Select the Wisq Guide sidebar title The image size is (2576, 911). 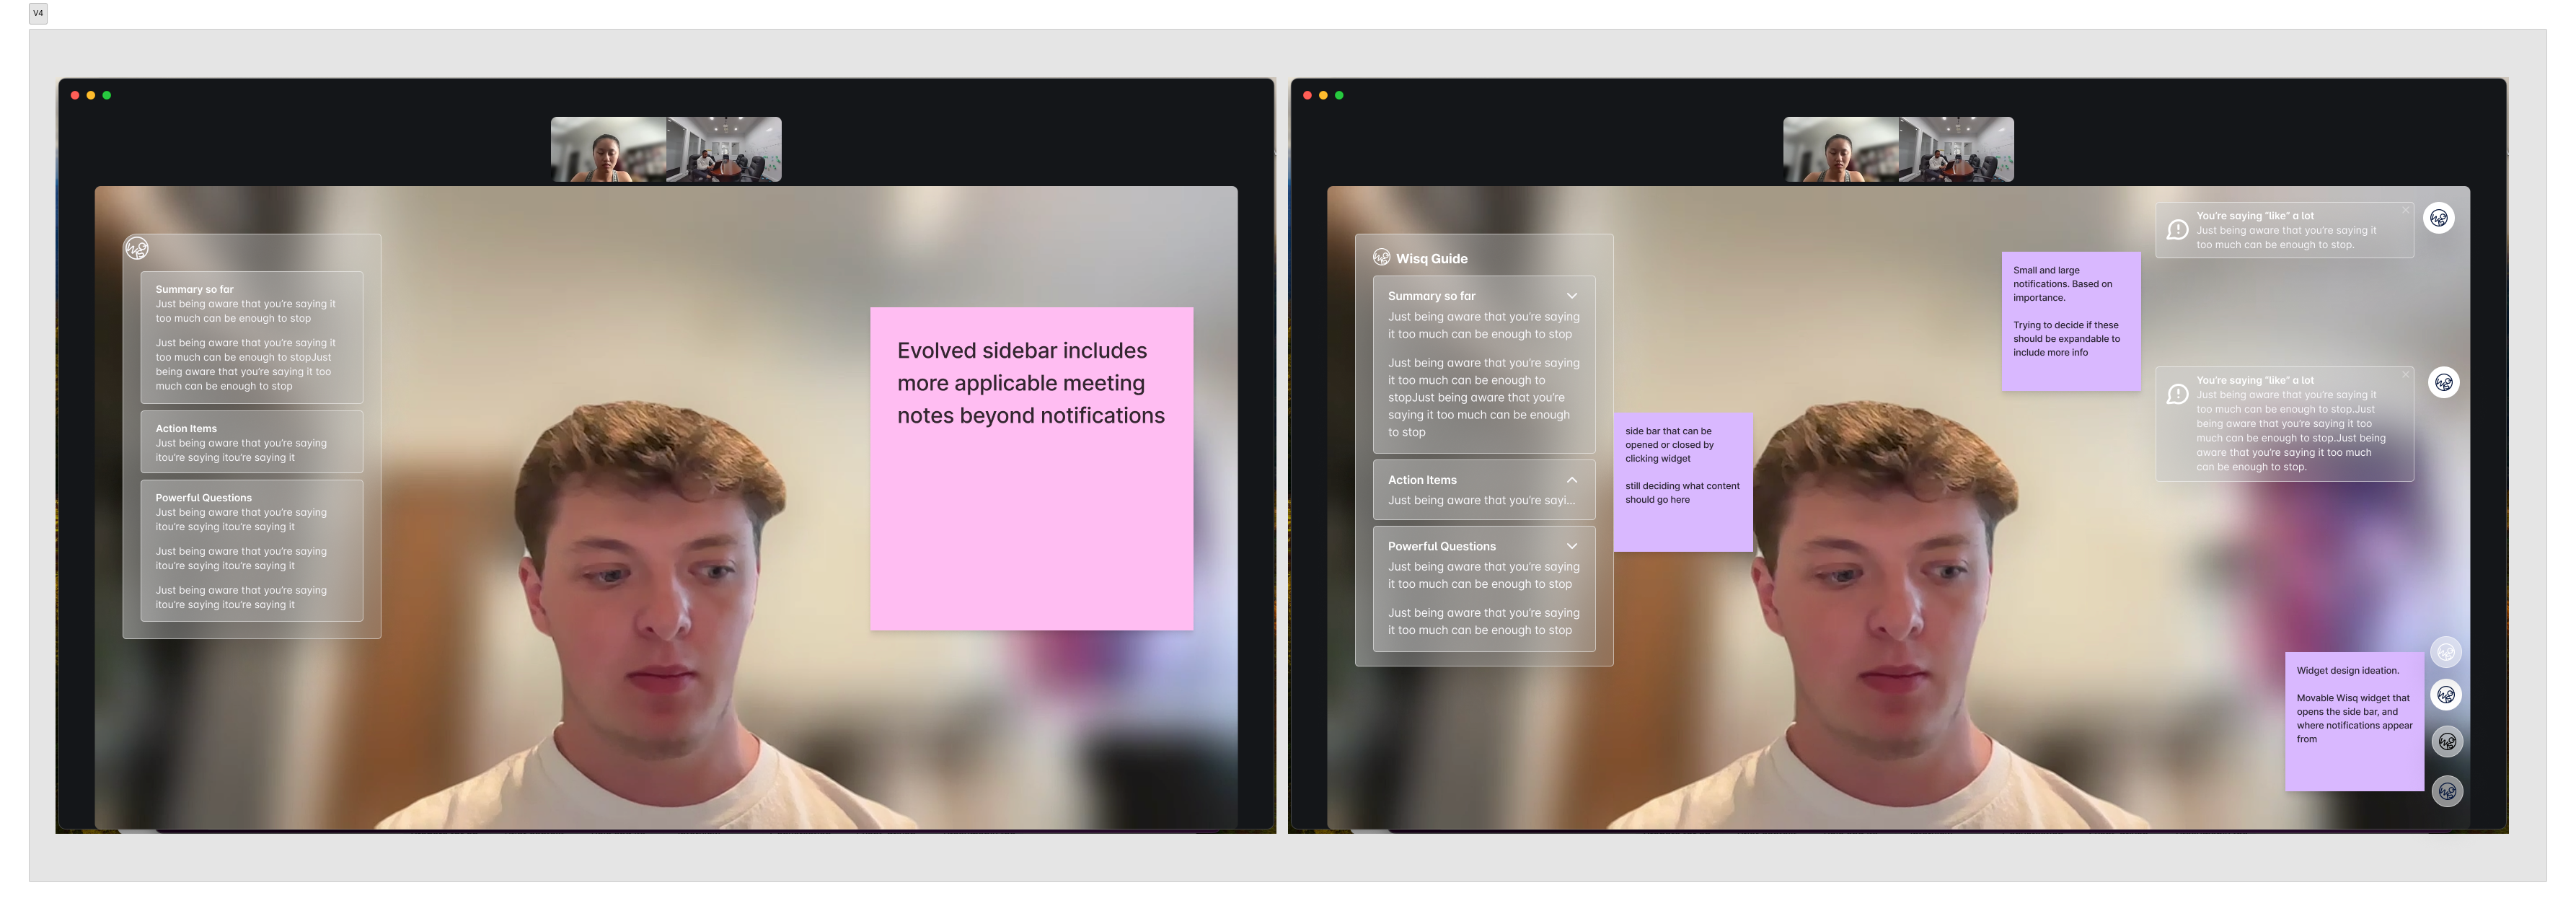(1431, 259)
